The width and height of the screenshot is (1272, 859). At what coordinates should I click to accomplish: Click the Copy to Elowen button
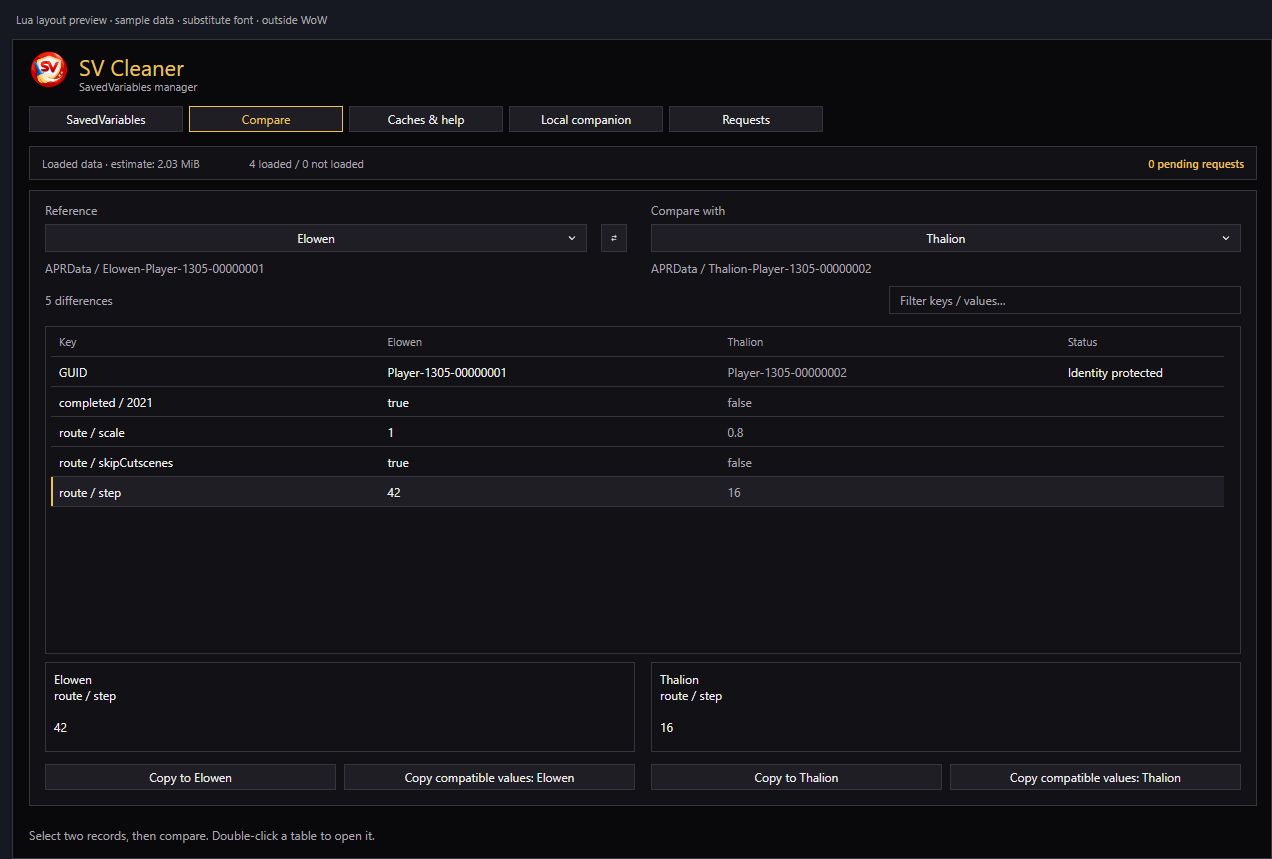point(190,777)
